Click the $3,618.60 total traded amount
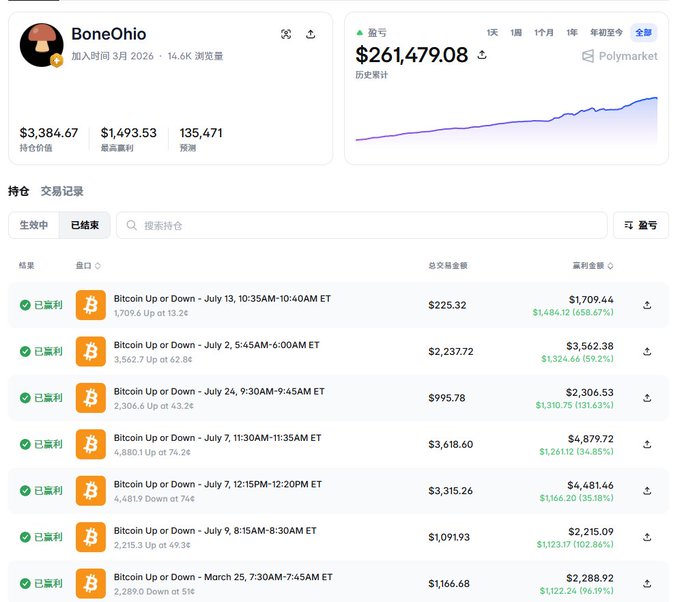Screen dimensions: 680x602 tap(451, 444)
